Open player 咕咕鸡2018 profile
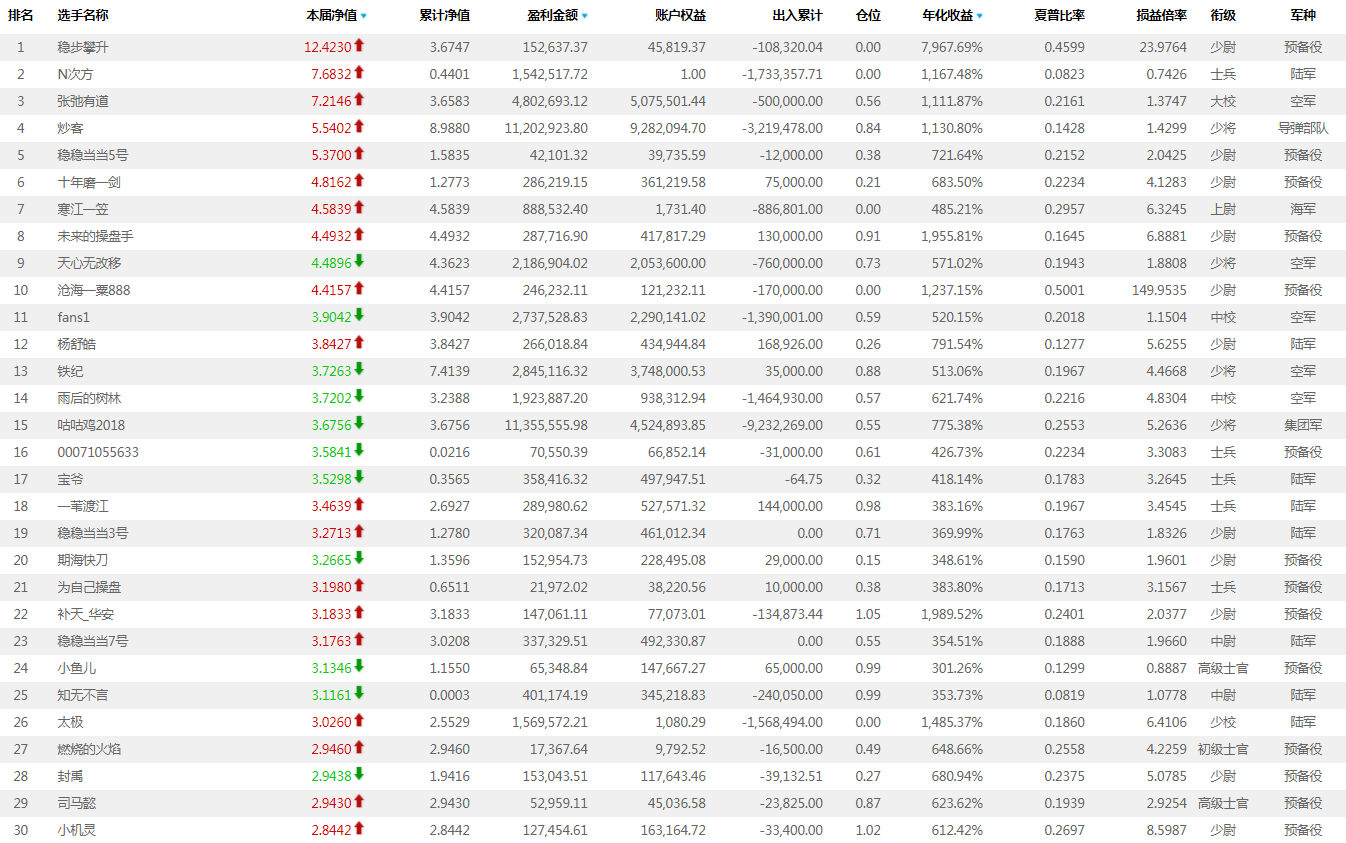The image size is (1346, 843). click(x=91, y=425)
